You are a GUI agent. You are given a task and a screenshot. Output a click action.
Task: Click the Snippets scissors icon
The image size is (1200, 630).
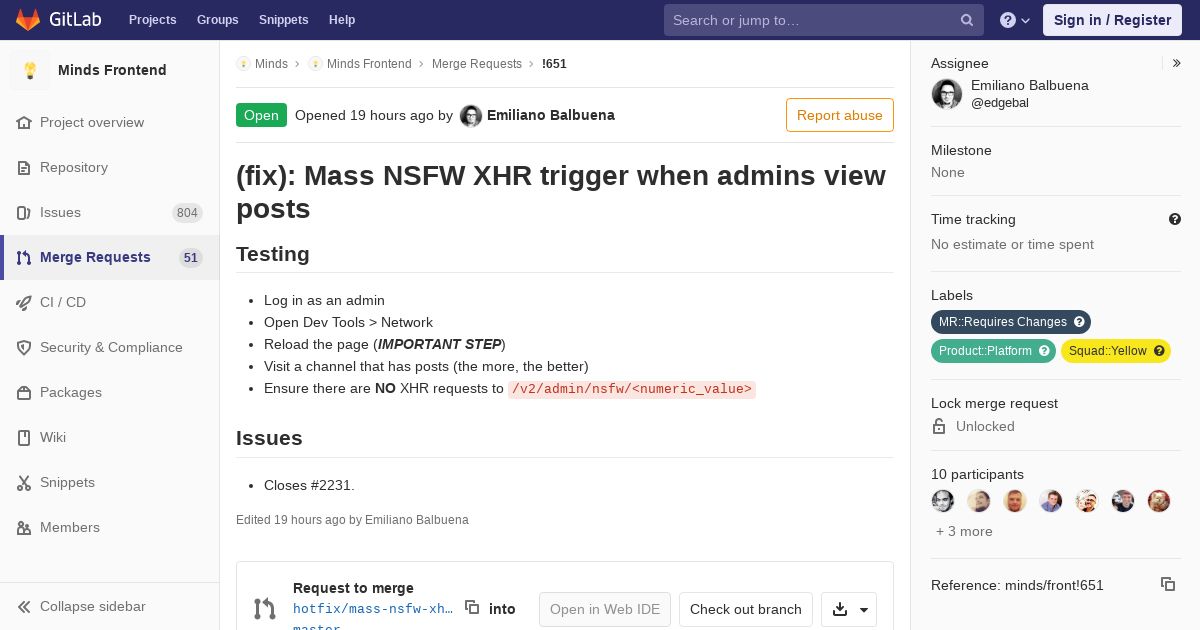24,482
